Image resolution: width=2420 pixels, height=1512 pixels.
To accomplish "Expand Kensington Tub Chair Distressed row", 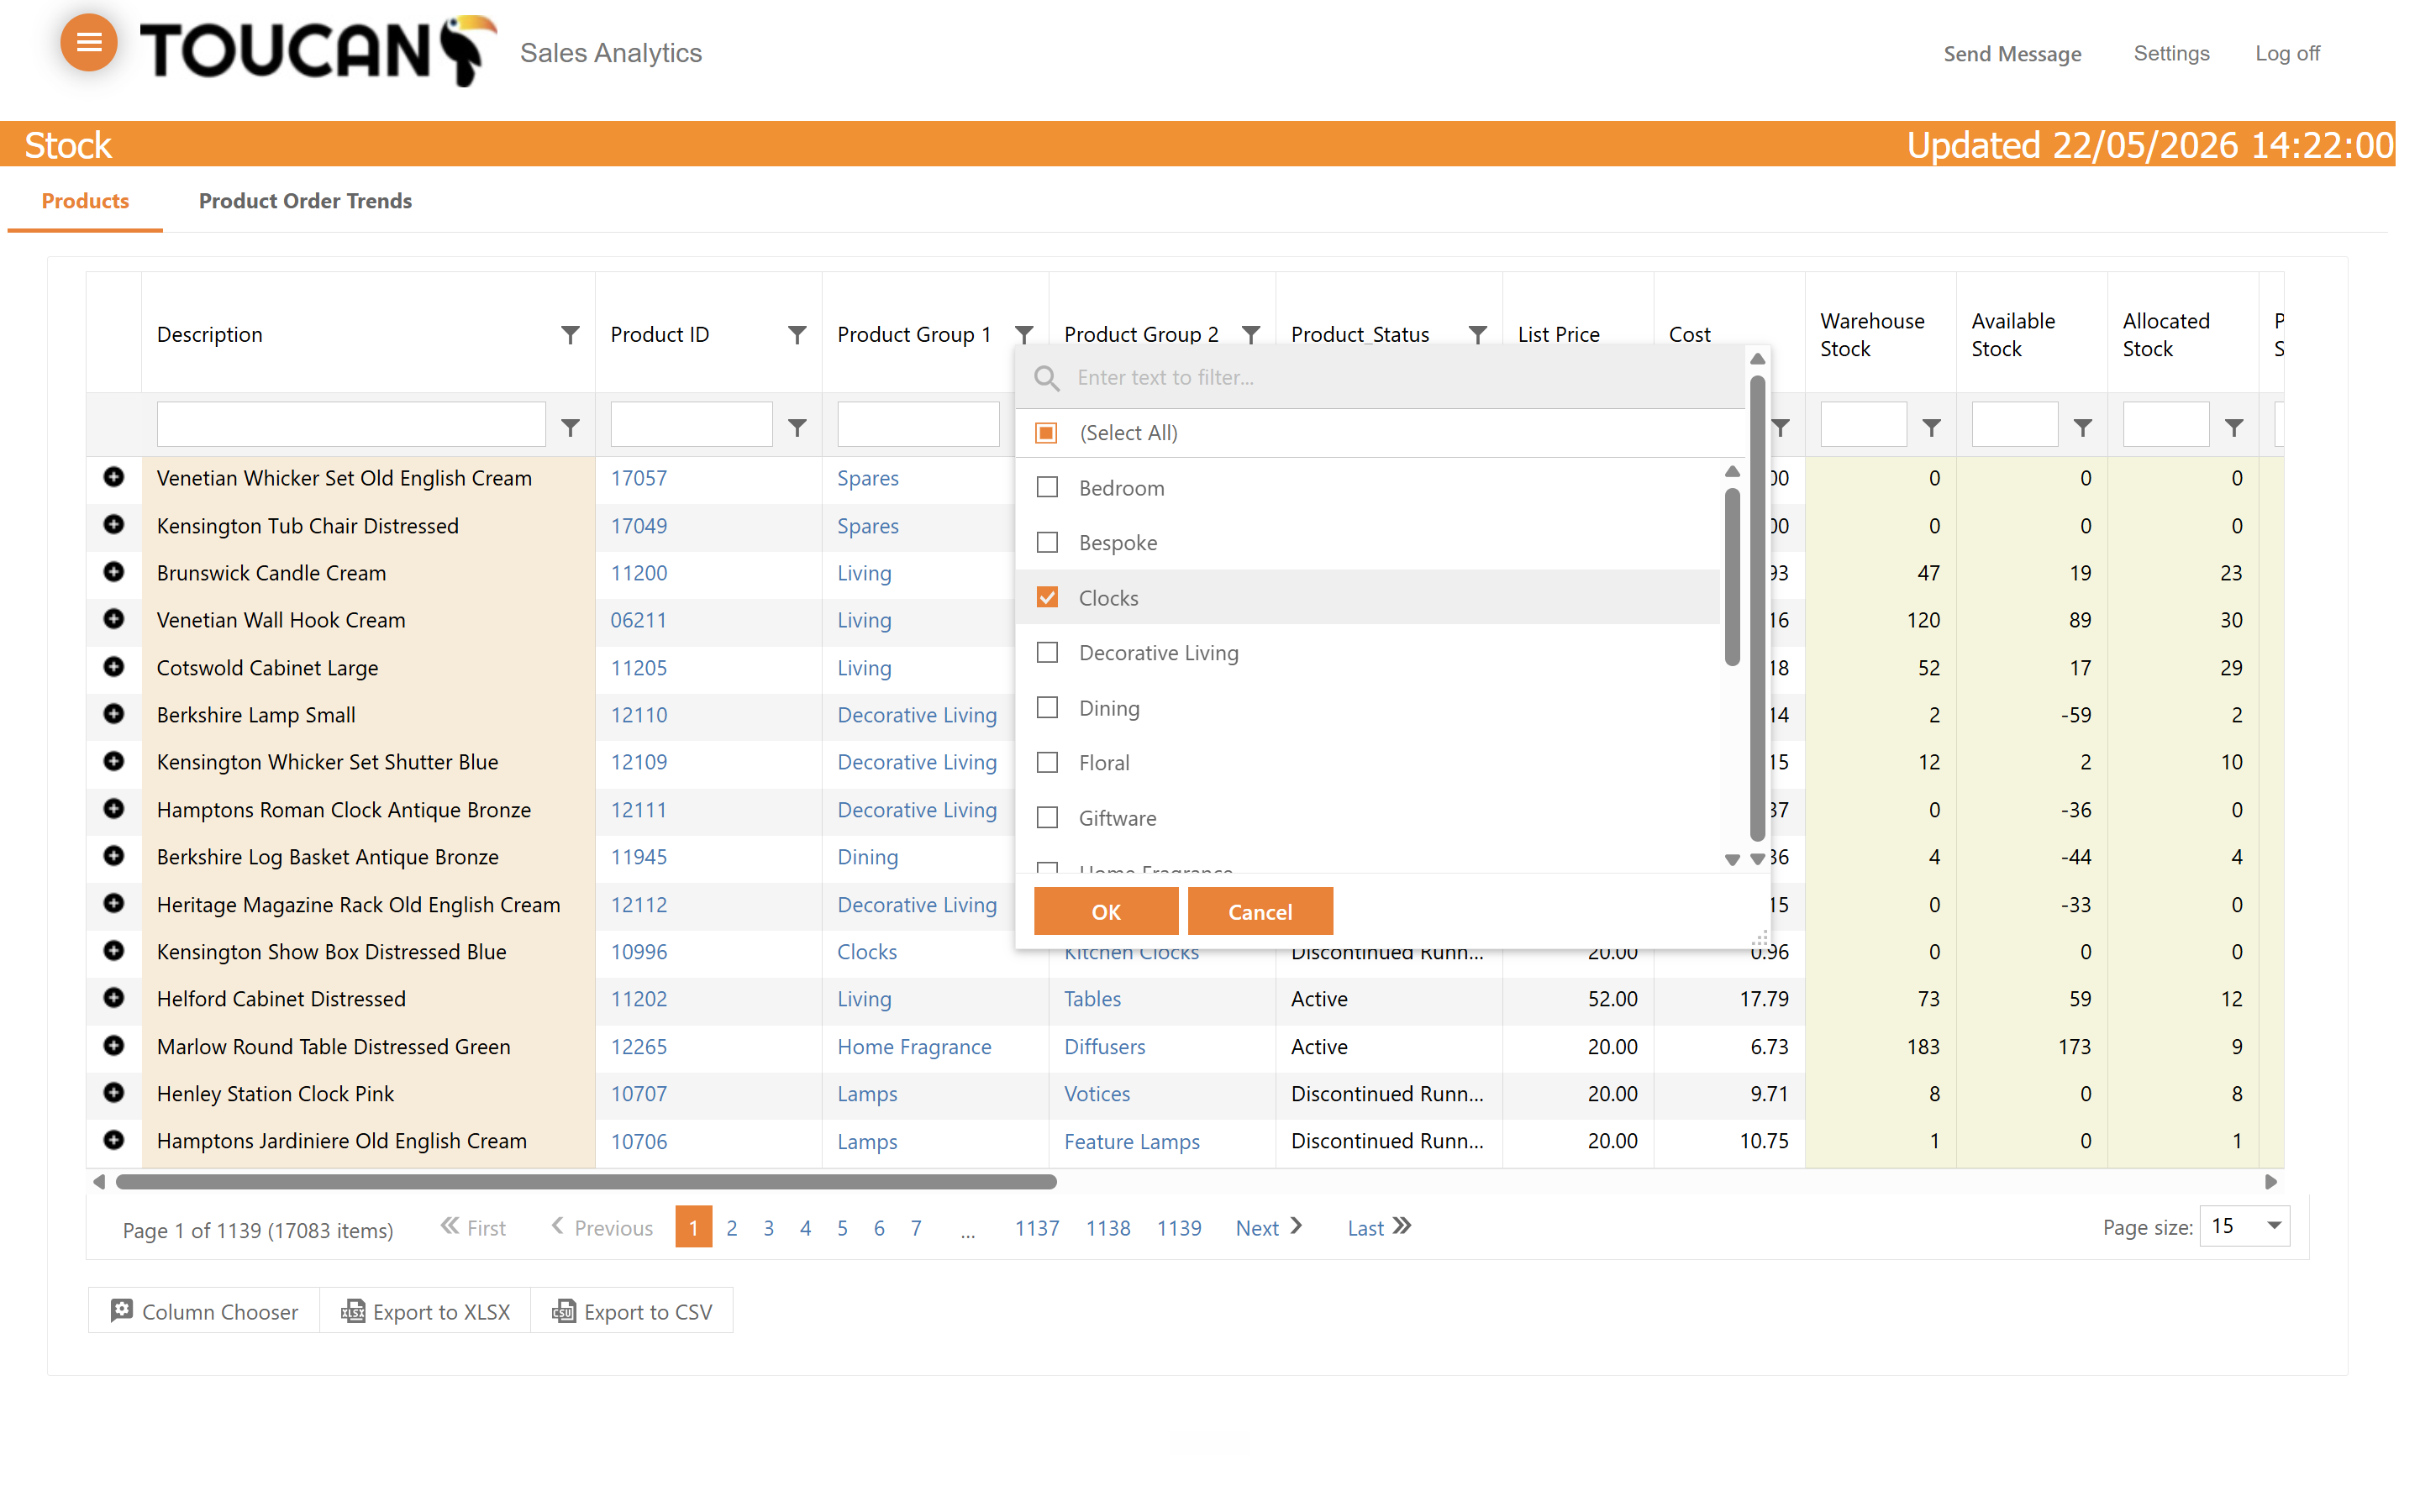I will tap(114, 524).
